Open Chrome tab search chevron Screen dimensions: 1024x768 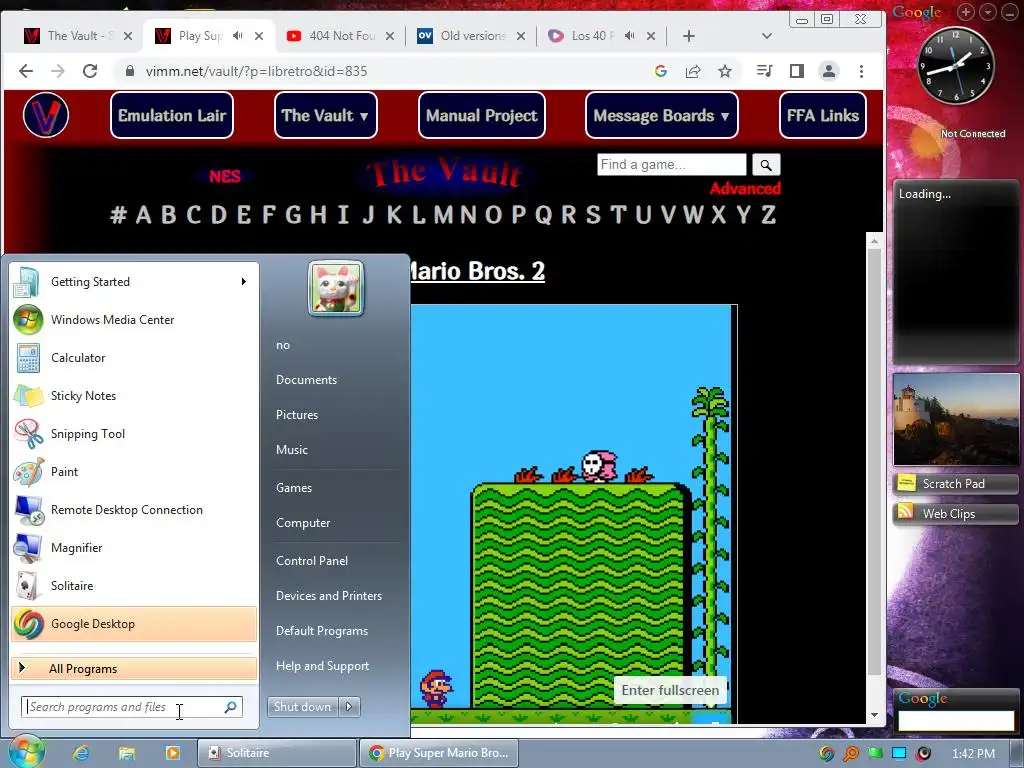click(x=767, y=36)
